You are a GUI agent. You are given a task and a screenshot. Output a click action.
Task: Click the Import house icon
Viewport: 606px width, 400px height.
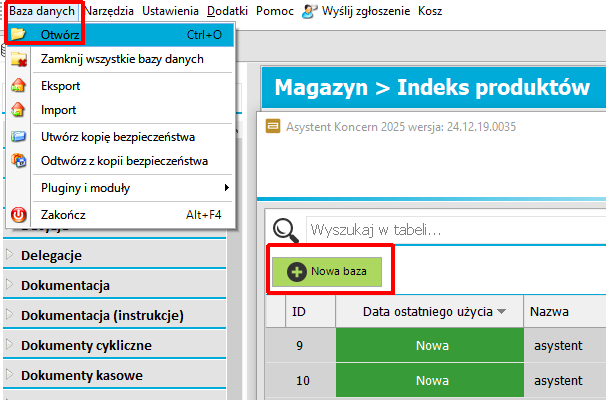coord(18,110)
